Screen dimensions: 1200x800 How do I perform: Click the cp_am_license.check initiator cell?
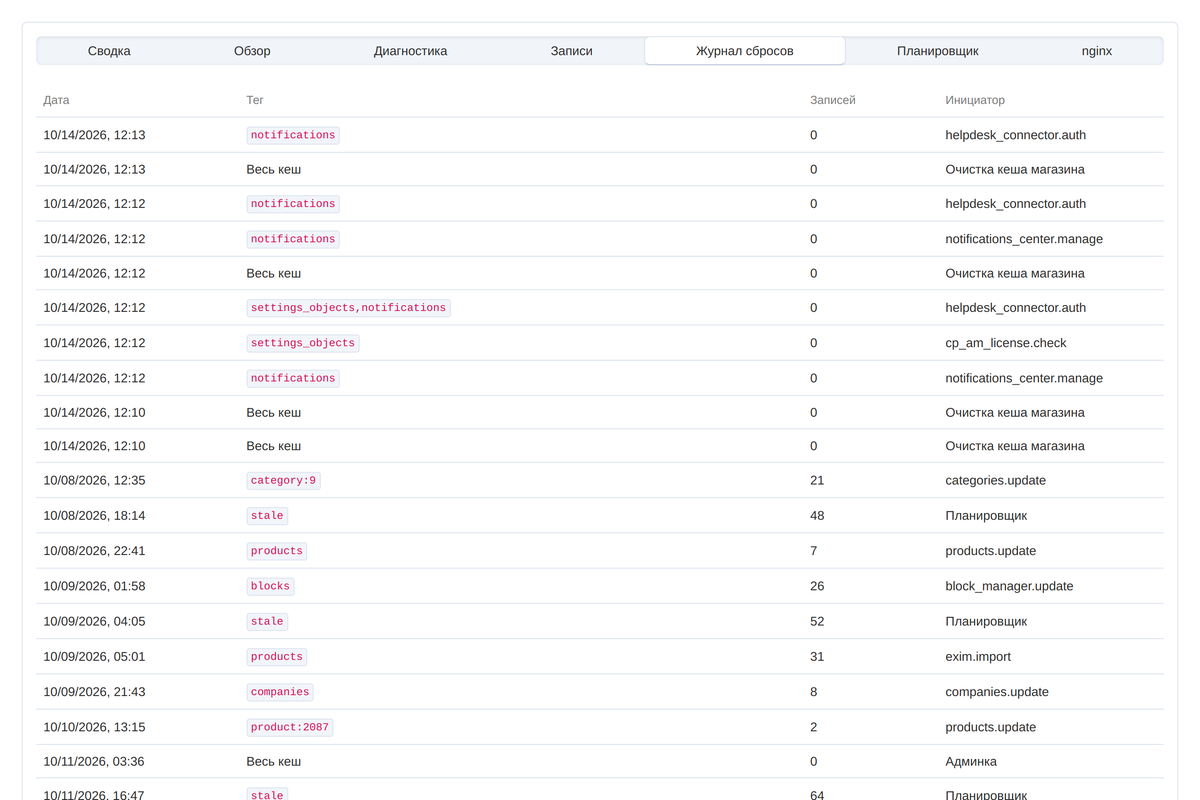click(x=1006, y=343)
